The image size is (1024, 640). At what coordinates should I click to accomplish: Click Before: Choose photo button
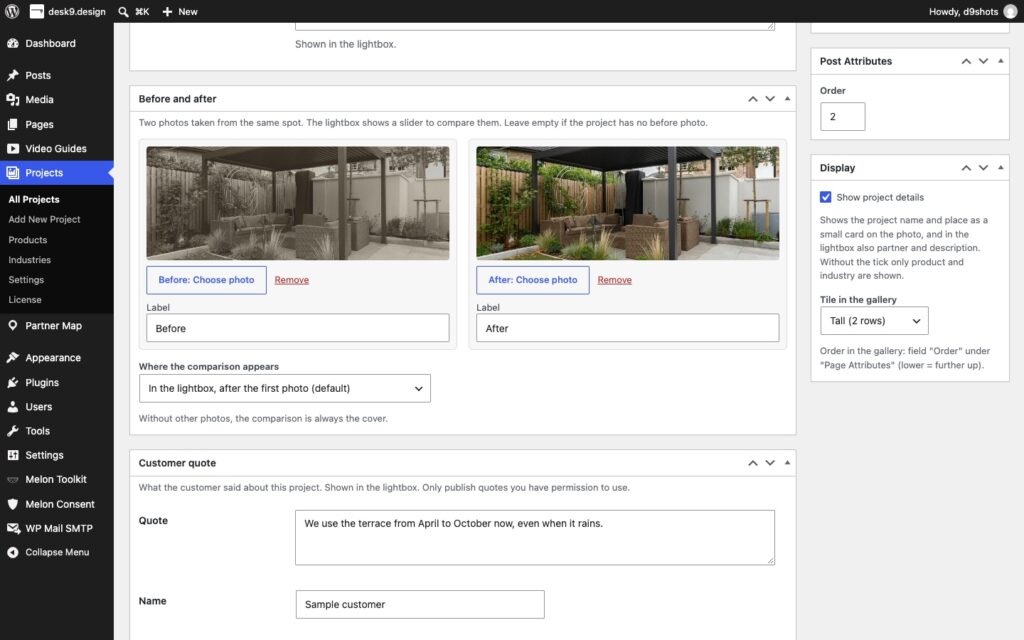pyautogui.click(x=206, y=280)
